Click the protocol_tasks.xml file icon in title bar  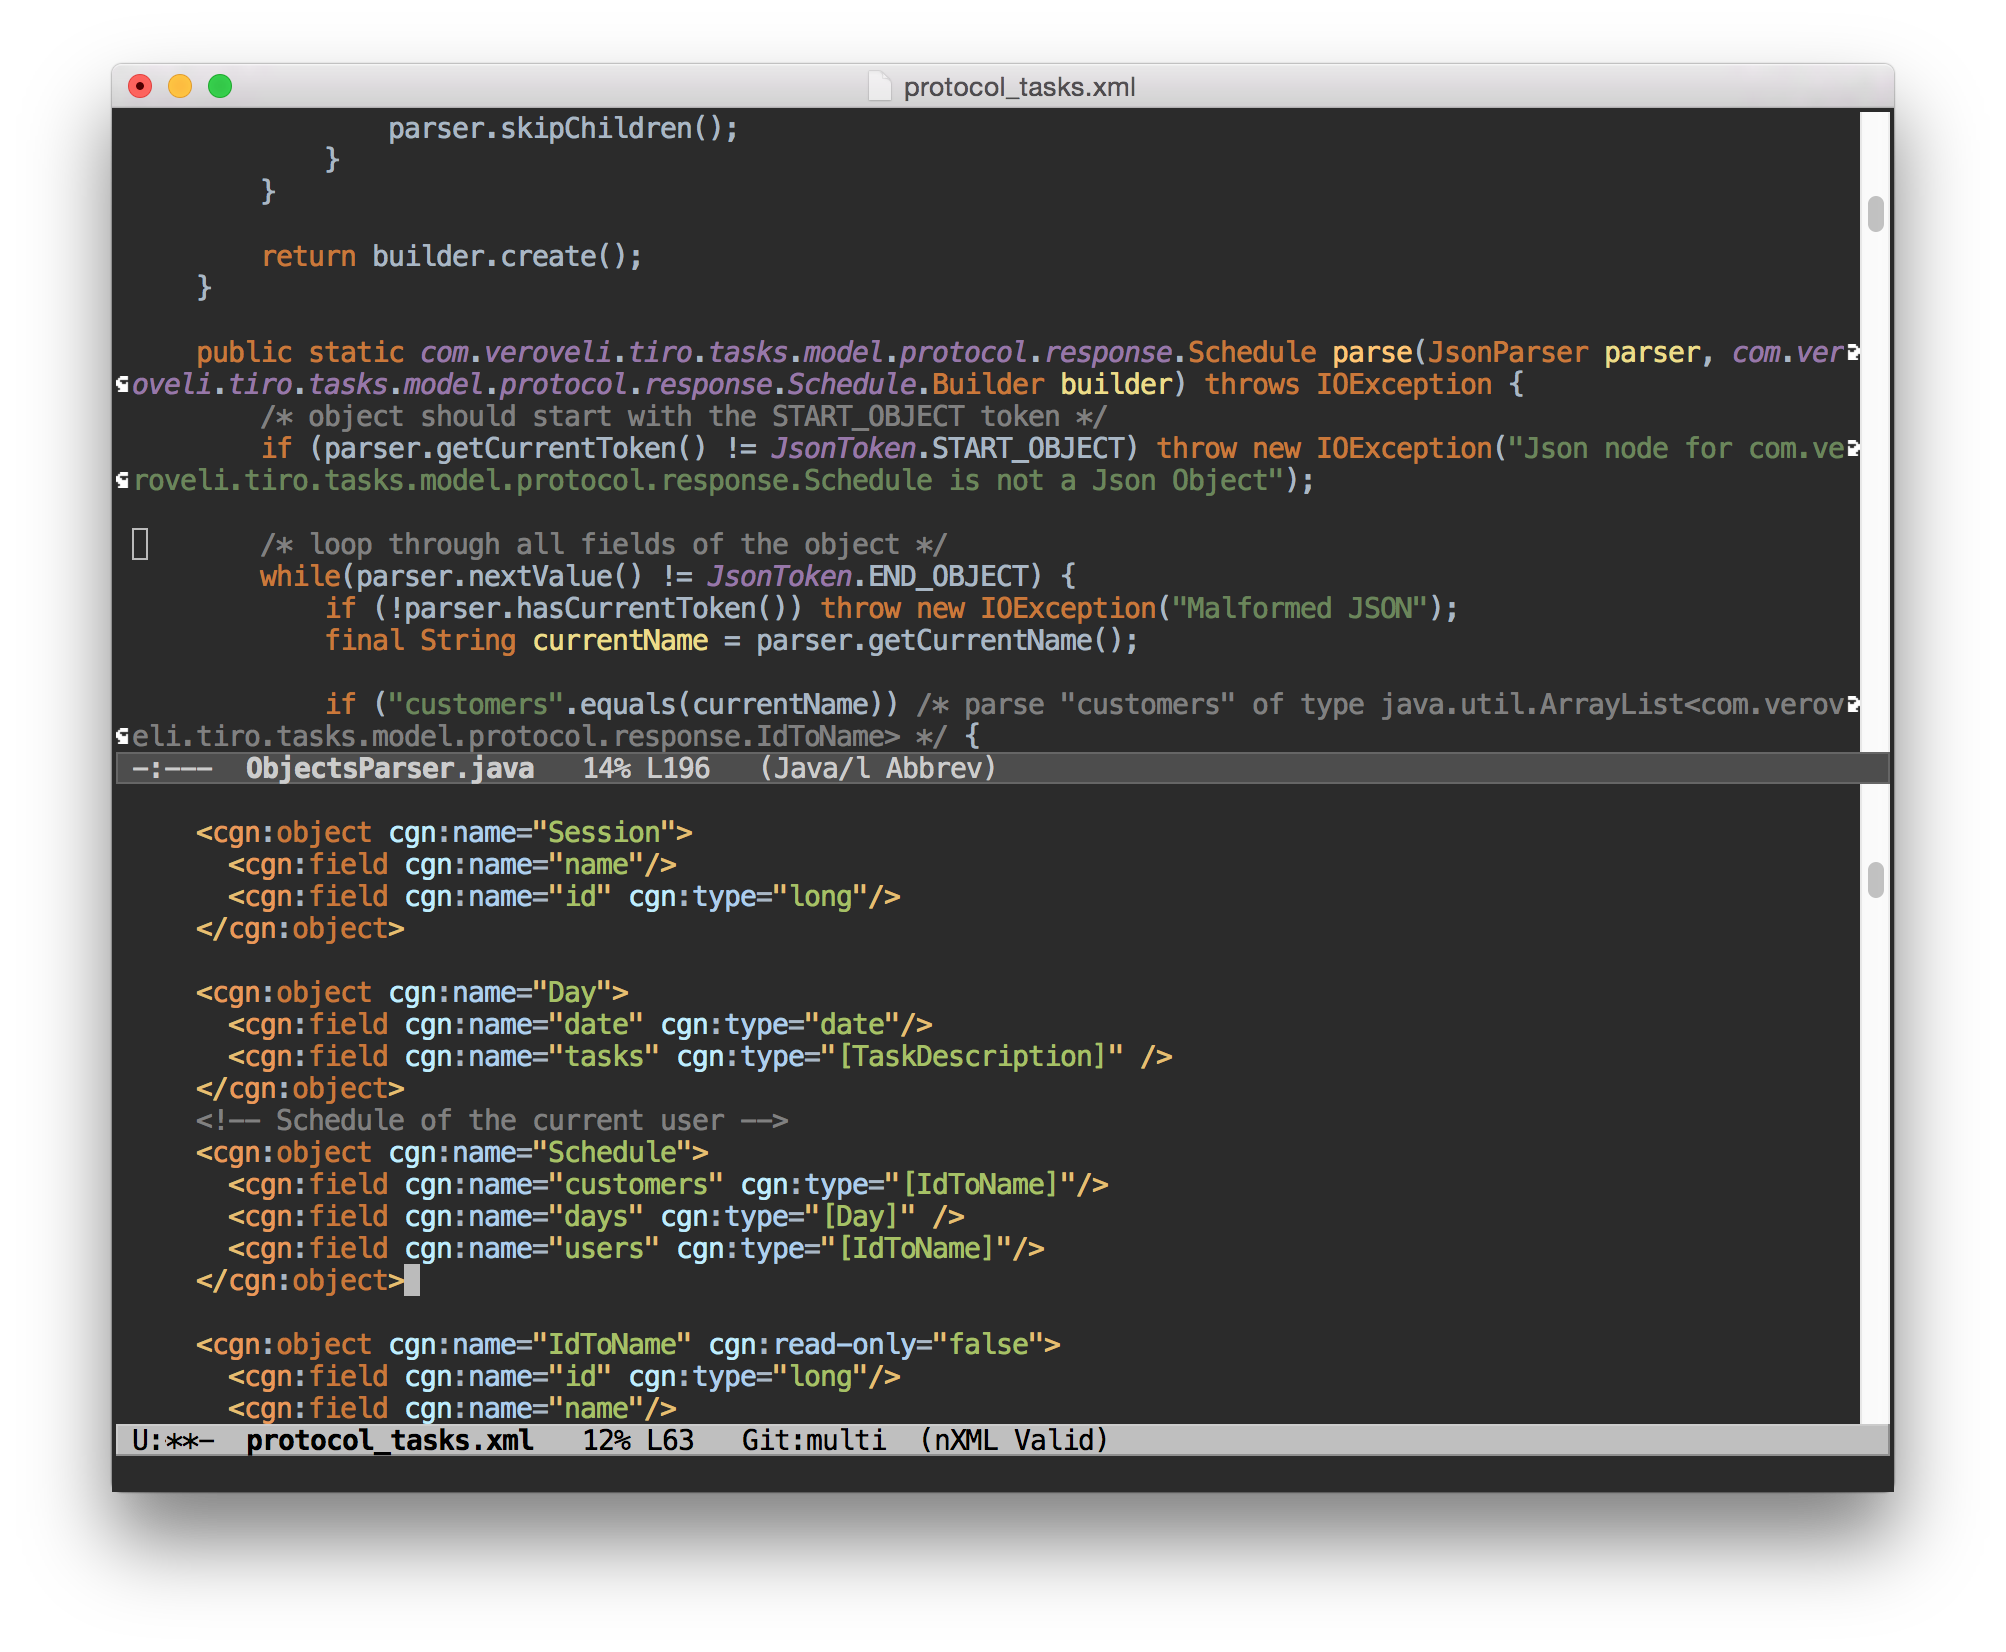coord(879,87)
